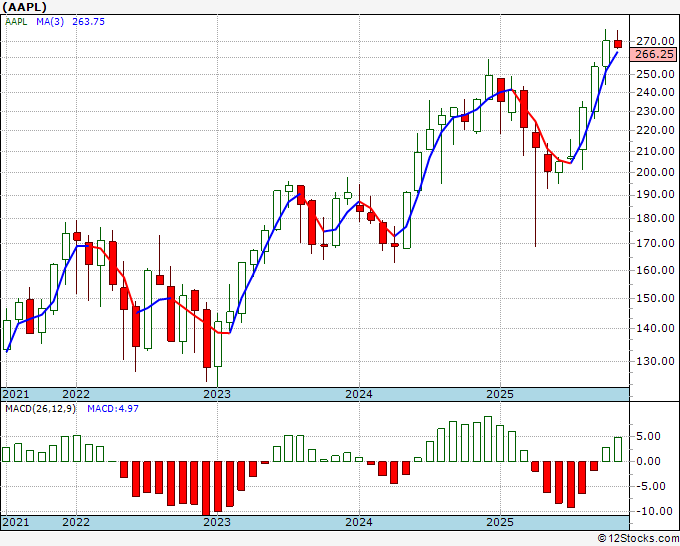The height and width of the screenshot is (546, 680).
Task: Click the 230.00 price axis label
Action: (655, 111)
